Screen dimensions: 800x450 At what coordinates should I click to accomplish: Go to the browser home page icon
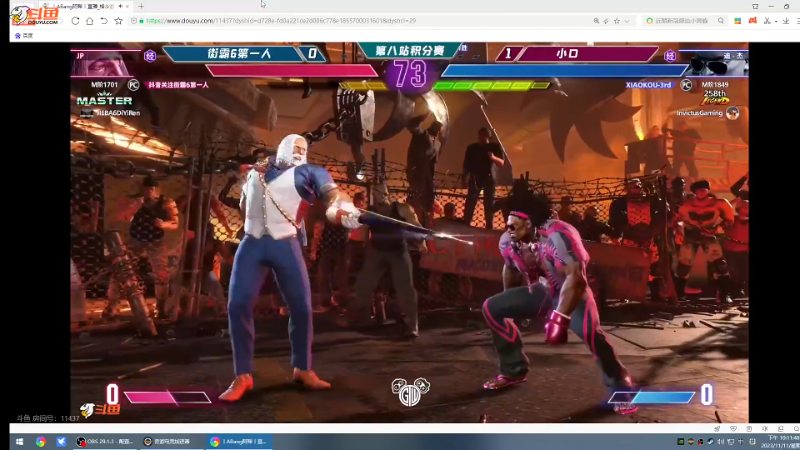[x=89, y=21]
